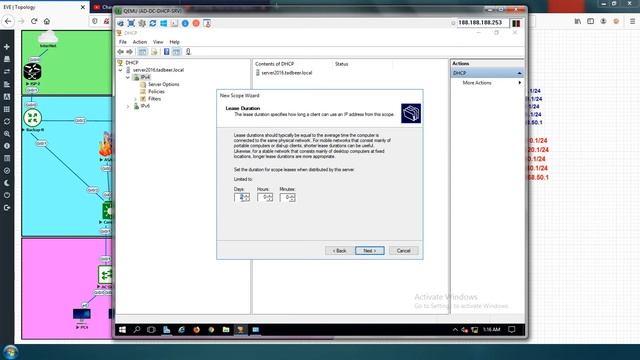
Task: Adjust the Hours spinner arrows
Action: pyautogui.click(x=270, y=198)
